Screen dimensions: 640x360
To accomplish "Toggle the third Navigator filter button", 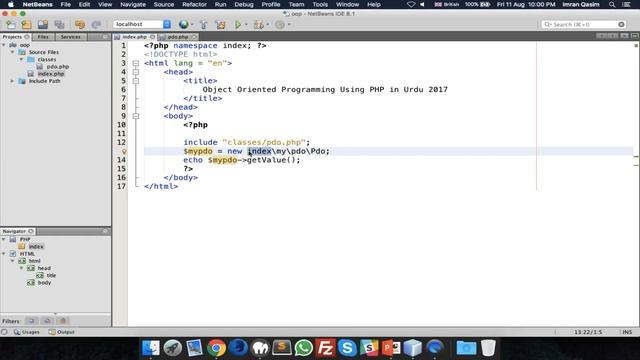I will [x=63, y=321].
